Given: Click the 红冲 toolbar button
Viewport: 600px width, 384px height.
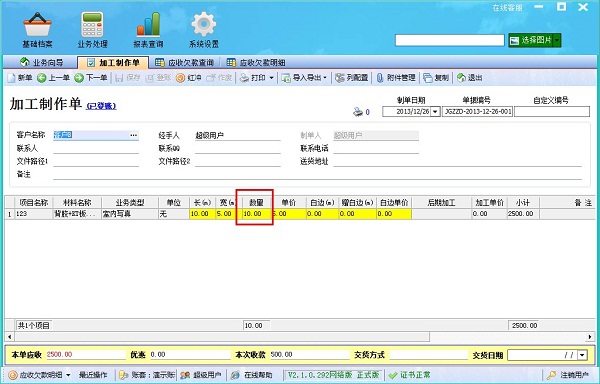Looking at the screenshot, I should pos(189,78).
